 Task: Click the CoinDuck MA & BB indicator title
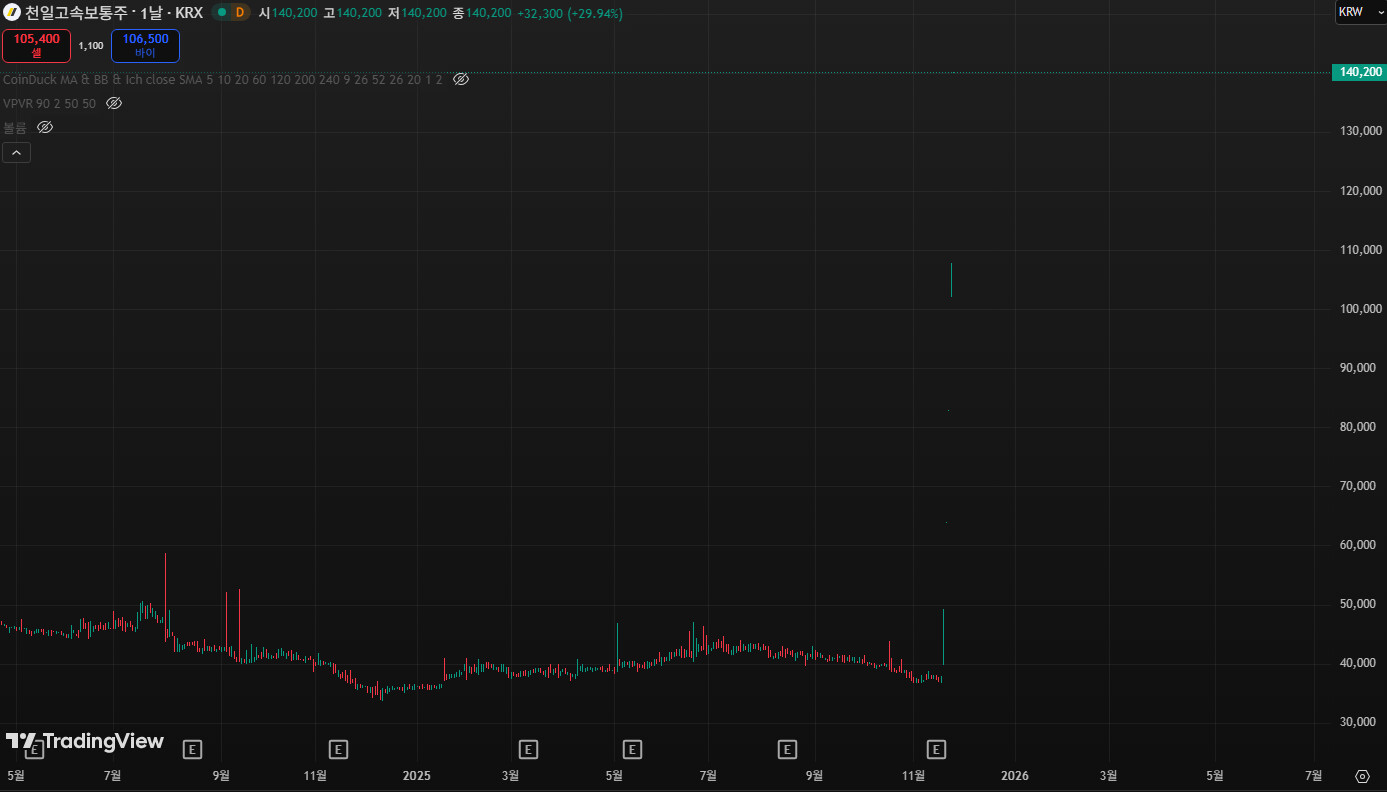click(222, 79)
